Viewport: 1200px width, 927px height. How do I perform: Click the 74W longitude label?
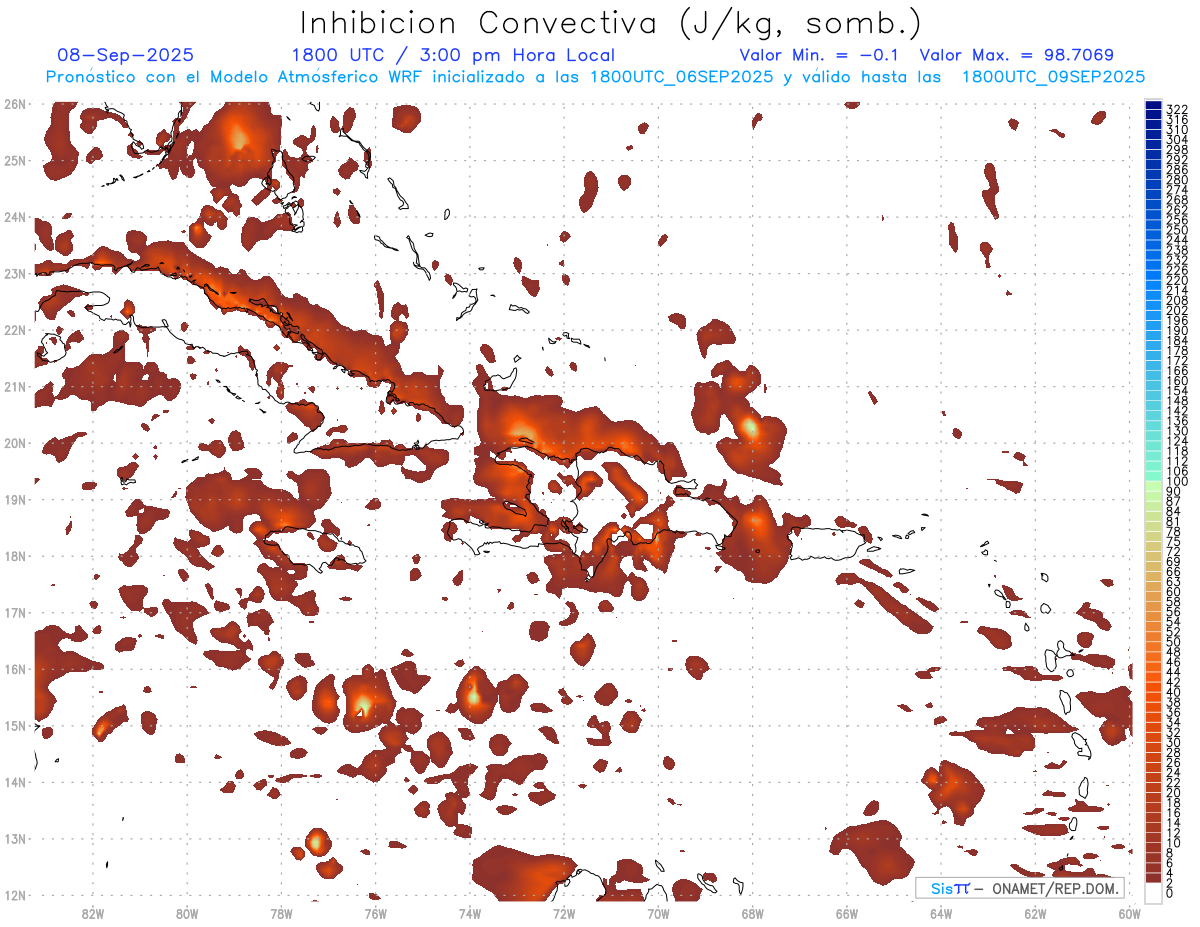point(470,913)
